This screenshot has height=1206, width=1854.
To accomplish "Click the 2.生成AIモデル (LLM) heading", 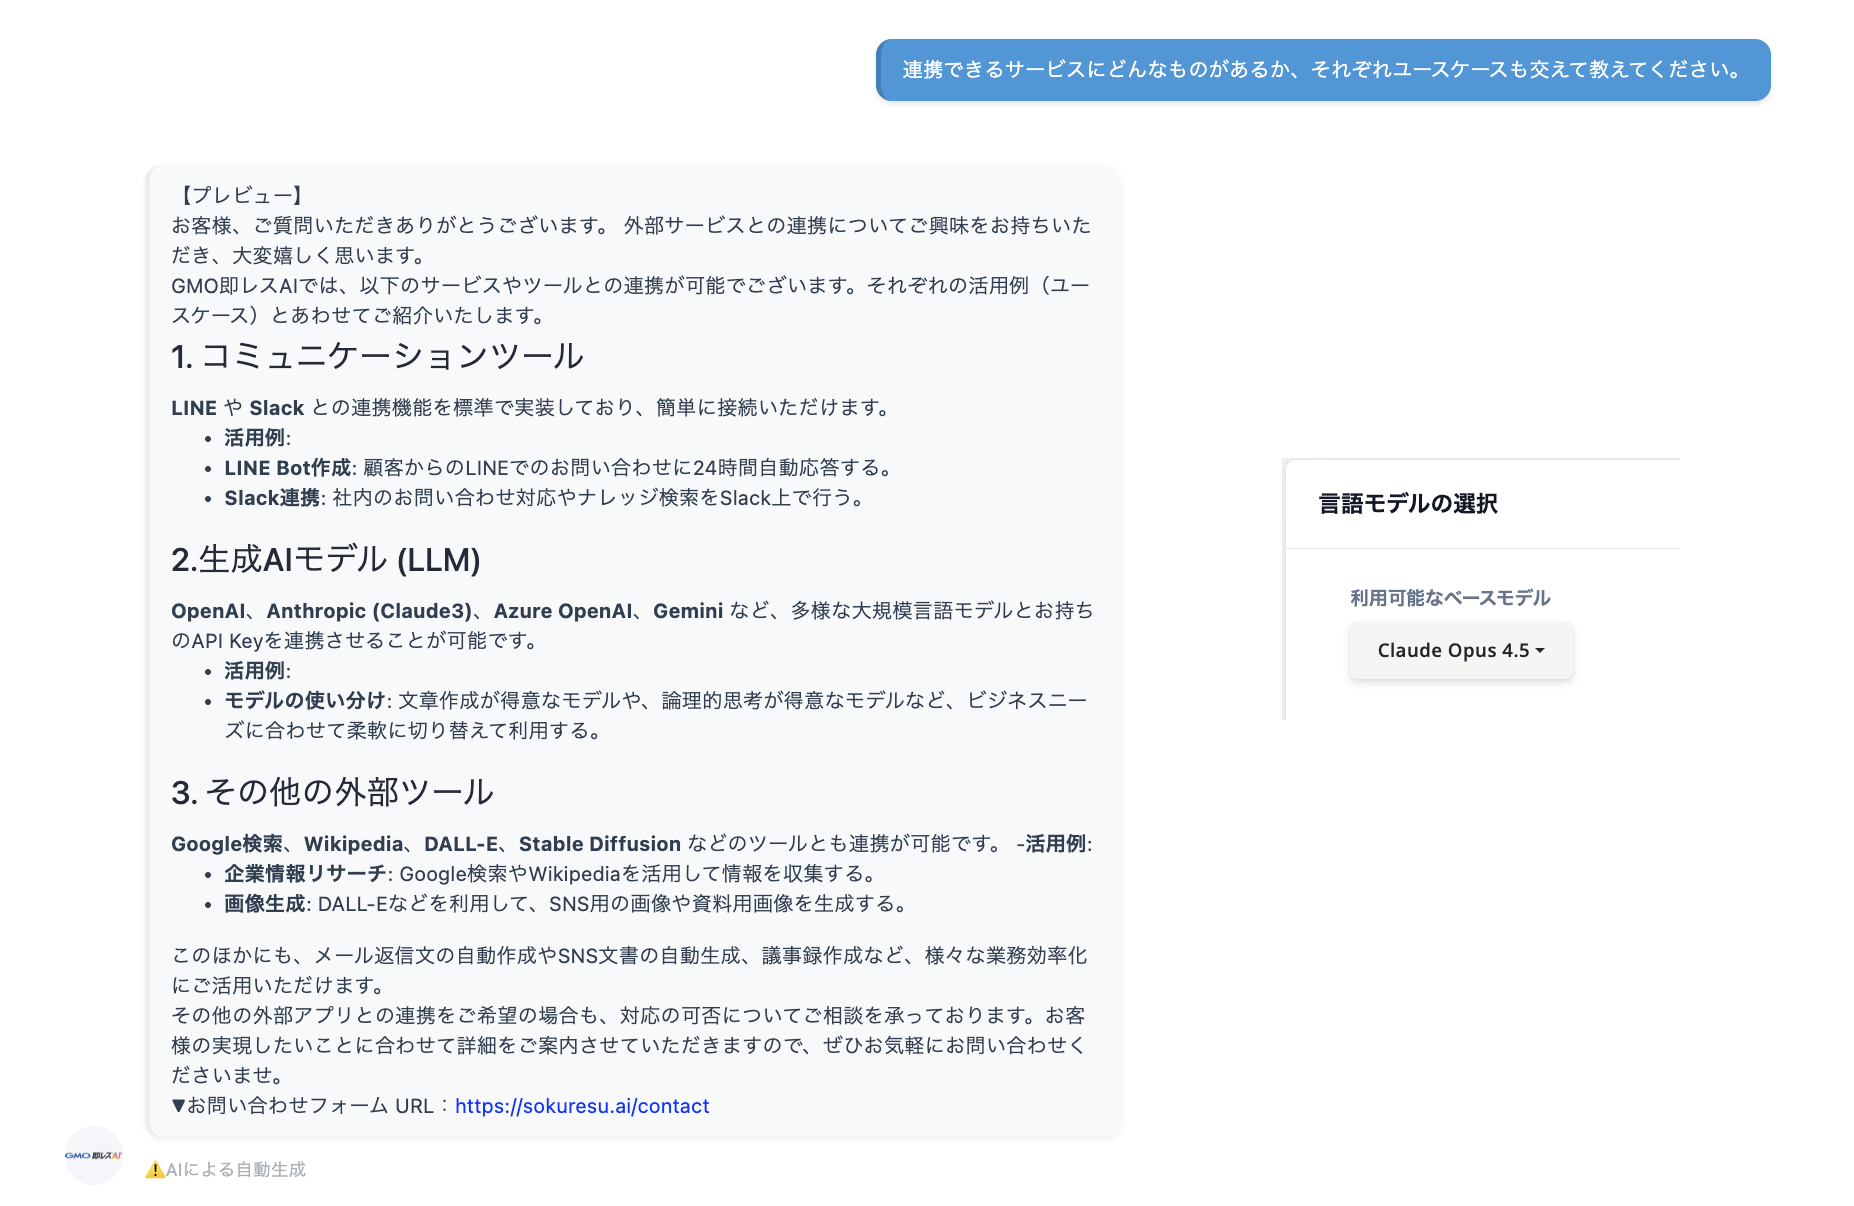I will pos(325,560).
